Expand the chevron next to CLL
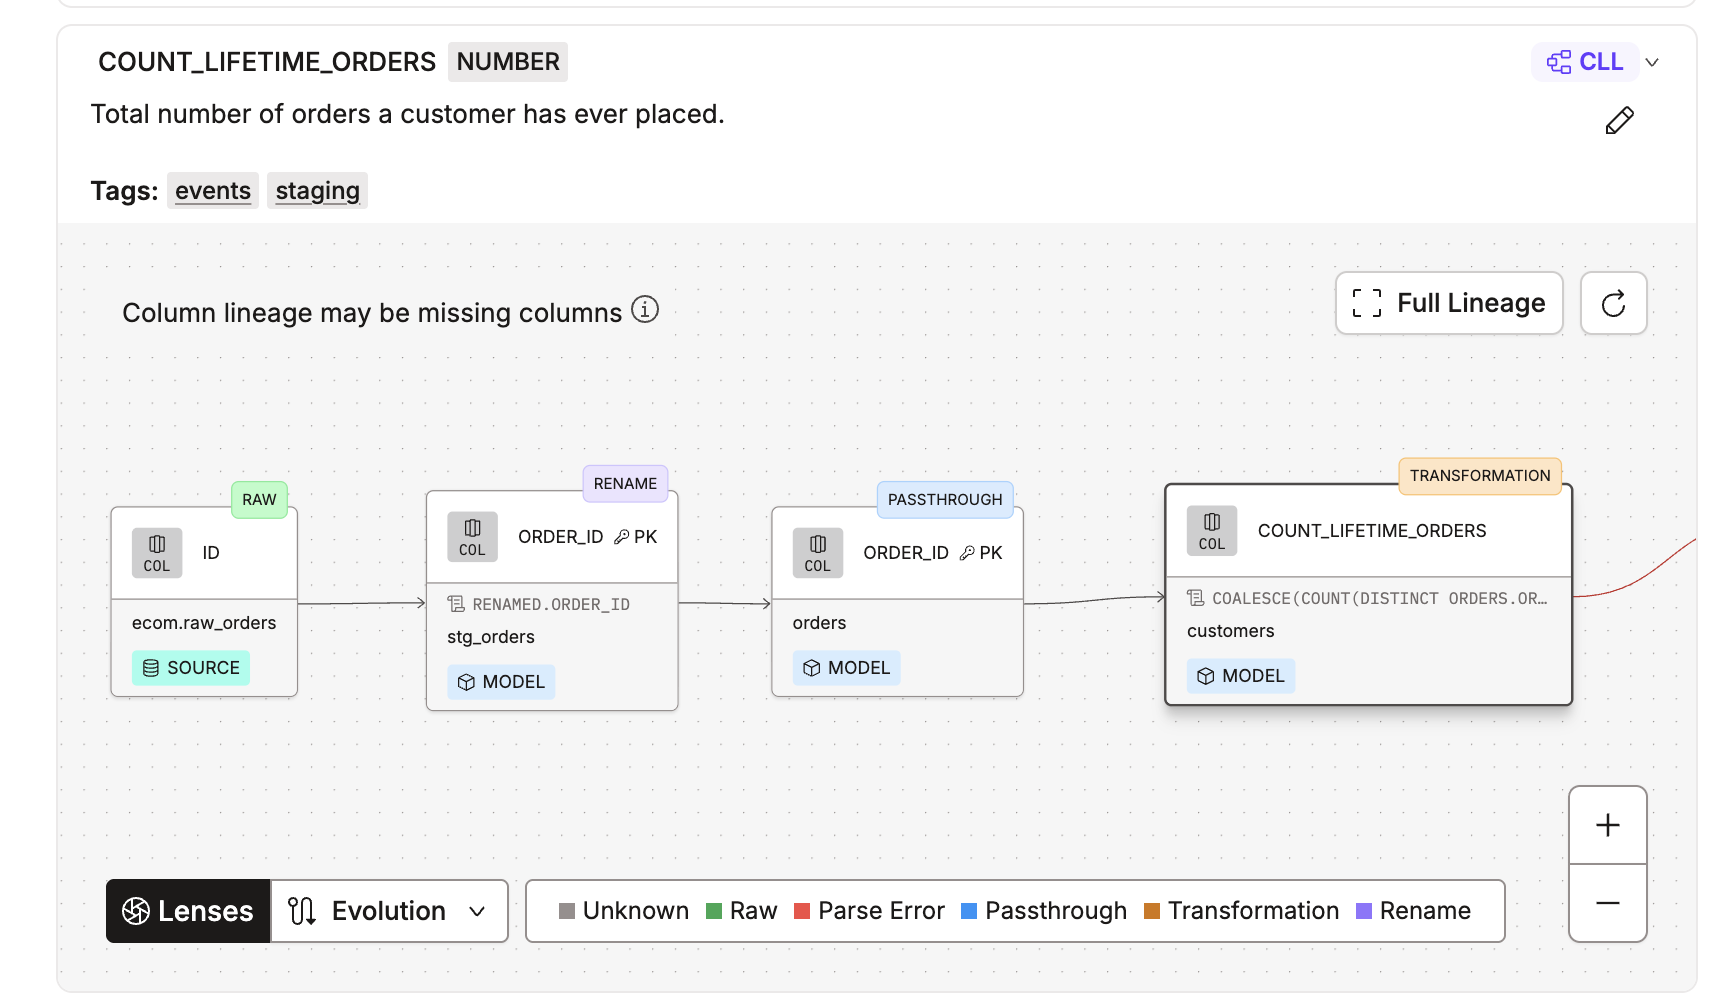The height and width of the screenshot is (1008, 1732). [x=1652, y=62]
